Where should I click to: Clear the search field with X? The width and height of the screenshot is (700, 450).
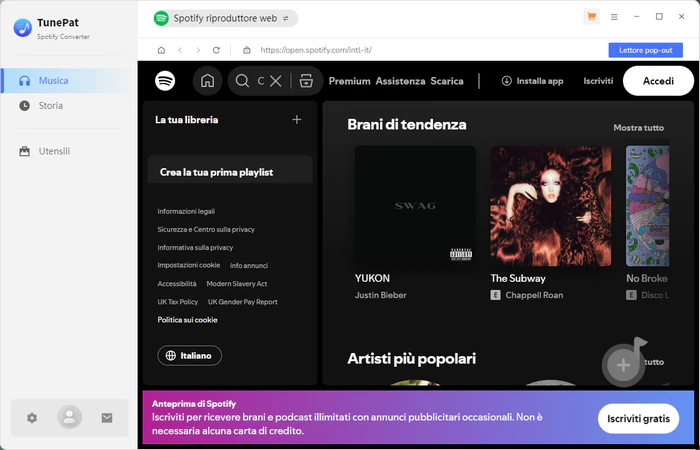pyautogui.click(x=276, y=81)
